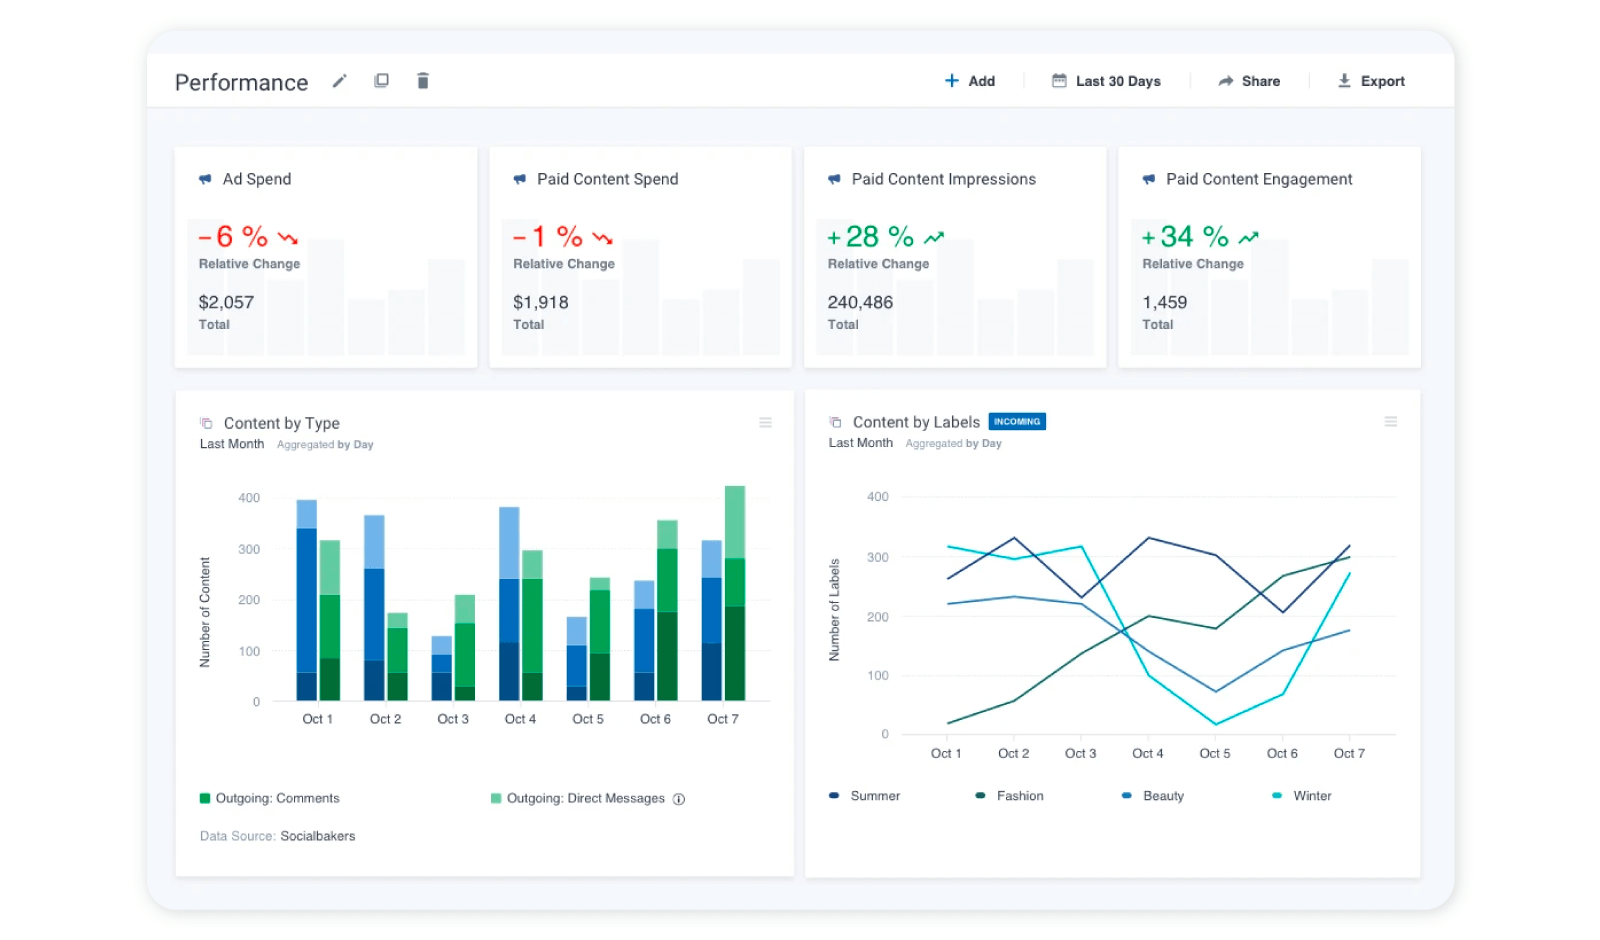Open the Last 30 Days date range selector
This screenshot has height=940, width=1600.
point(1117,80)
